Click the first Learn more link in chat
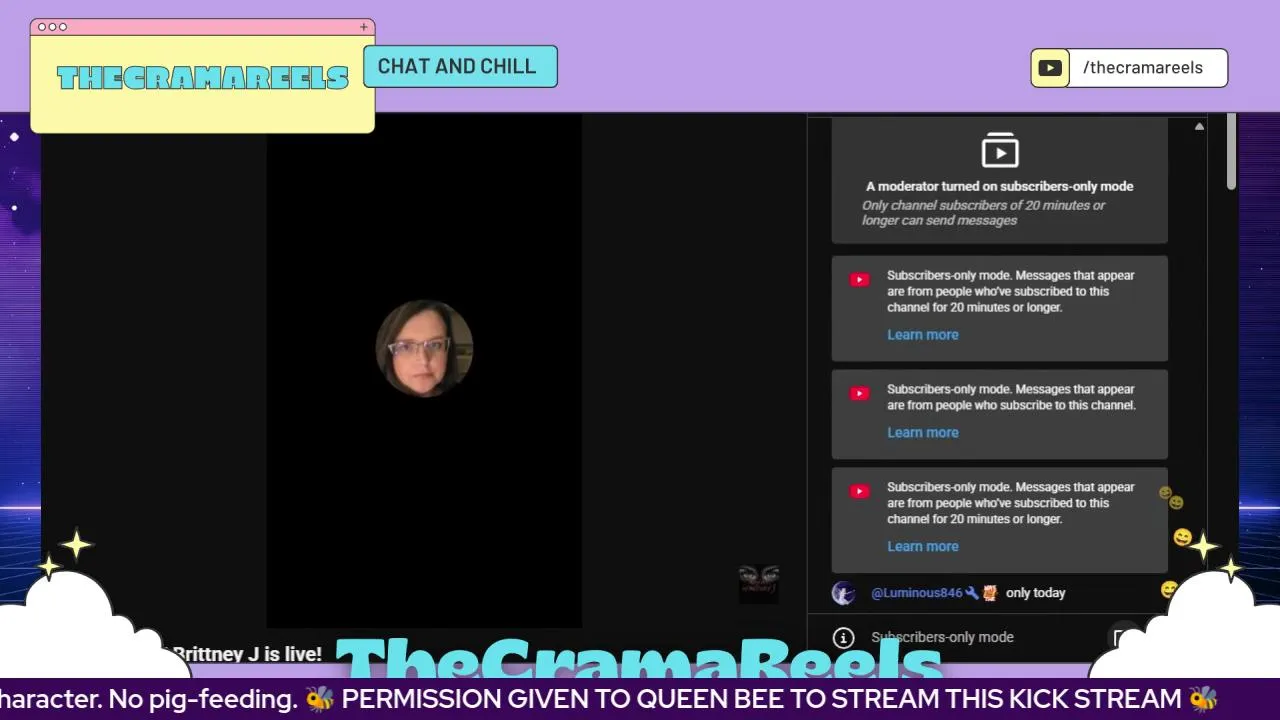Screen dimensions: 1280x720 [922, 335]
